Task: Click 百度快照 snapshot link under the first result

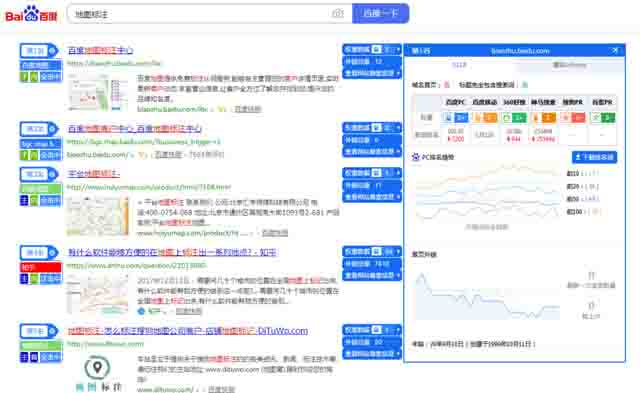Action: (x=247, y=109)
